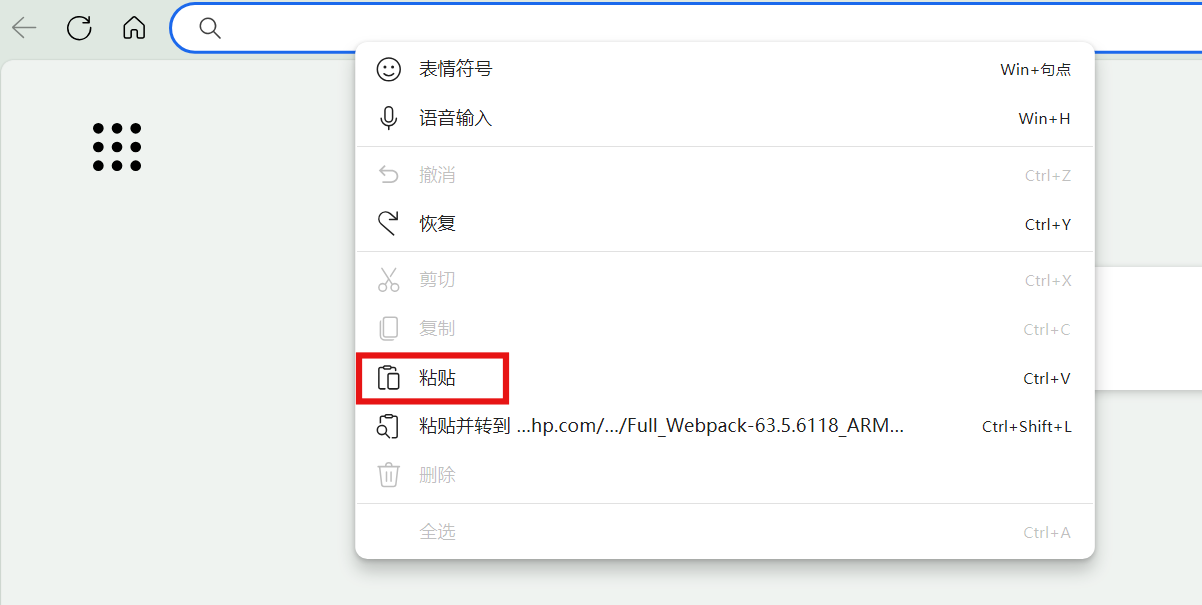Select 撤消 (Undo) menu entry
The width and height of the screenshot is (1202, 605).
437,175
